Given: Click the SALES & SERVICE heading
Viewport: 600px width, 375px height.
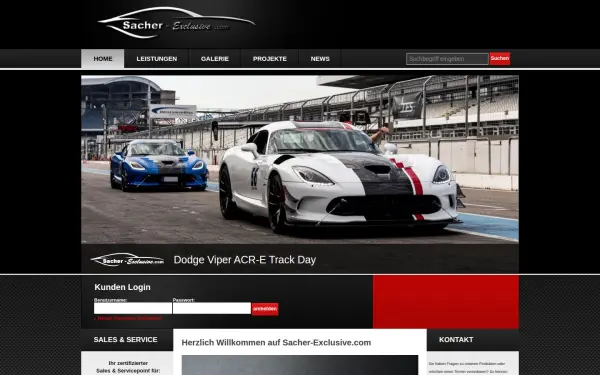Looking at the screenshot, I should [126, 340].
